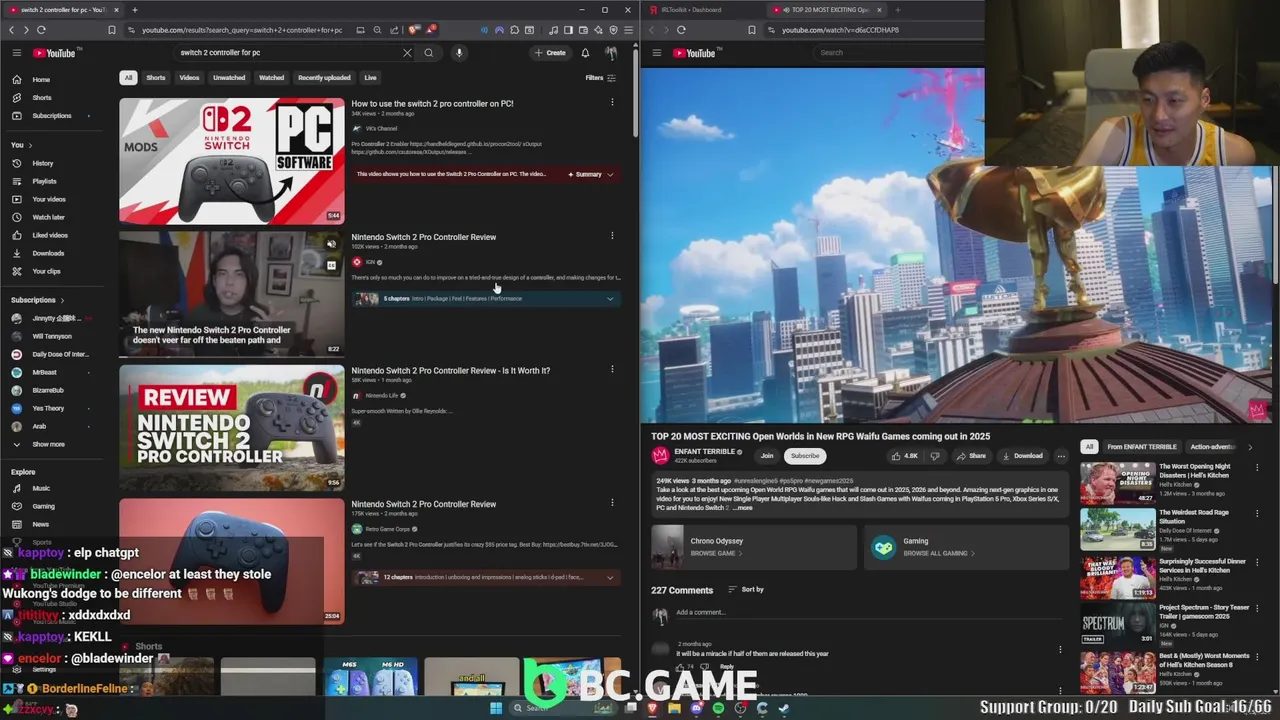1280x720 pixels.
Task: Open more options for 'How to use the switch 2 pro controller' result
Action: click(612, 102)
